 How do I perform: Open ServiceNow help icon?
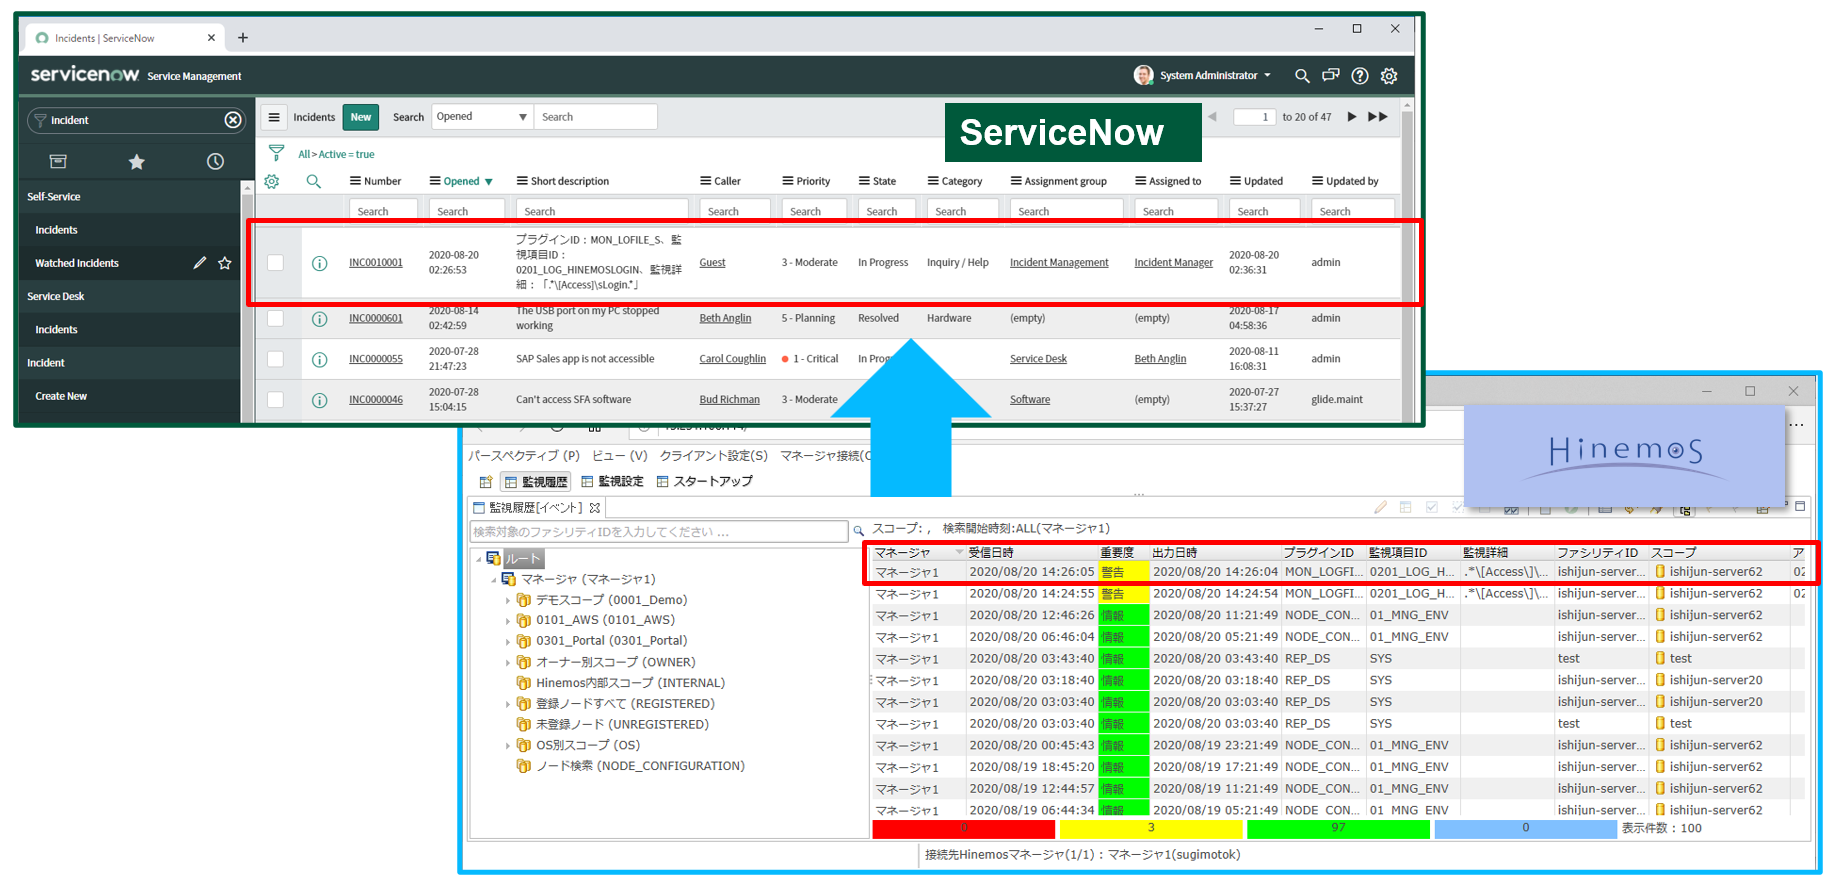coord(1360,76)
